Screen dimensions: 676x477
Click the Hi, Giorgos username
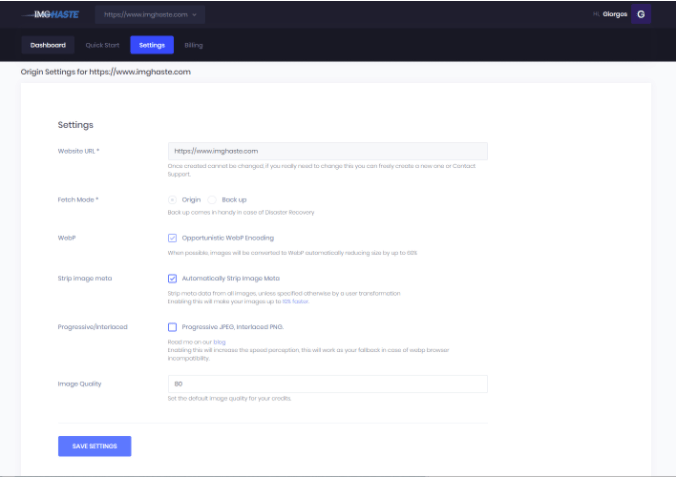pos(606,15)
